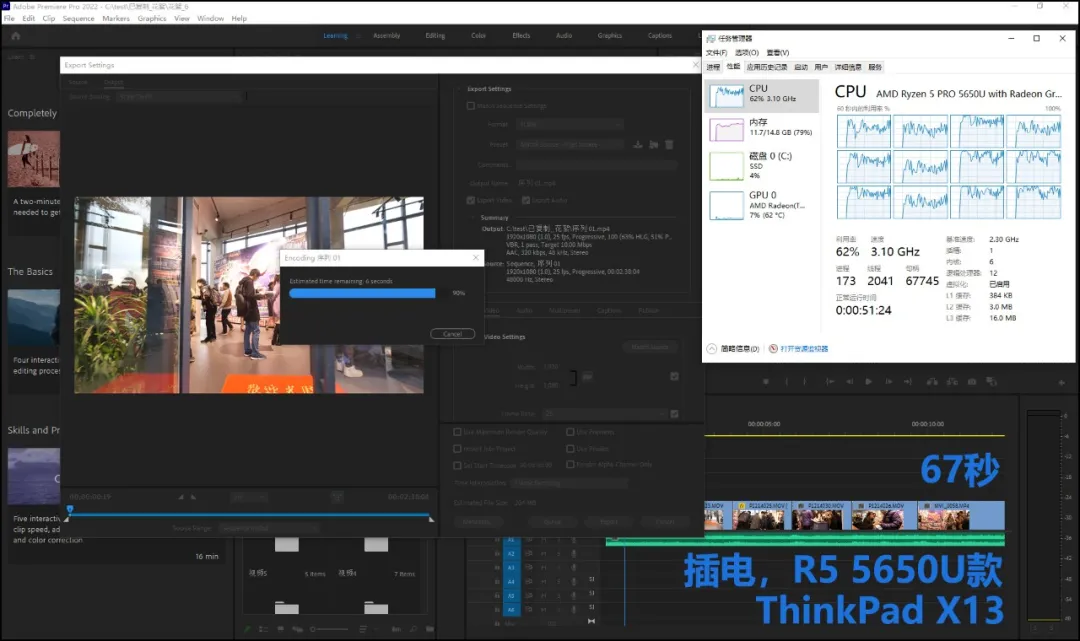Click the output name file link

click(537, 183)
